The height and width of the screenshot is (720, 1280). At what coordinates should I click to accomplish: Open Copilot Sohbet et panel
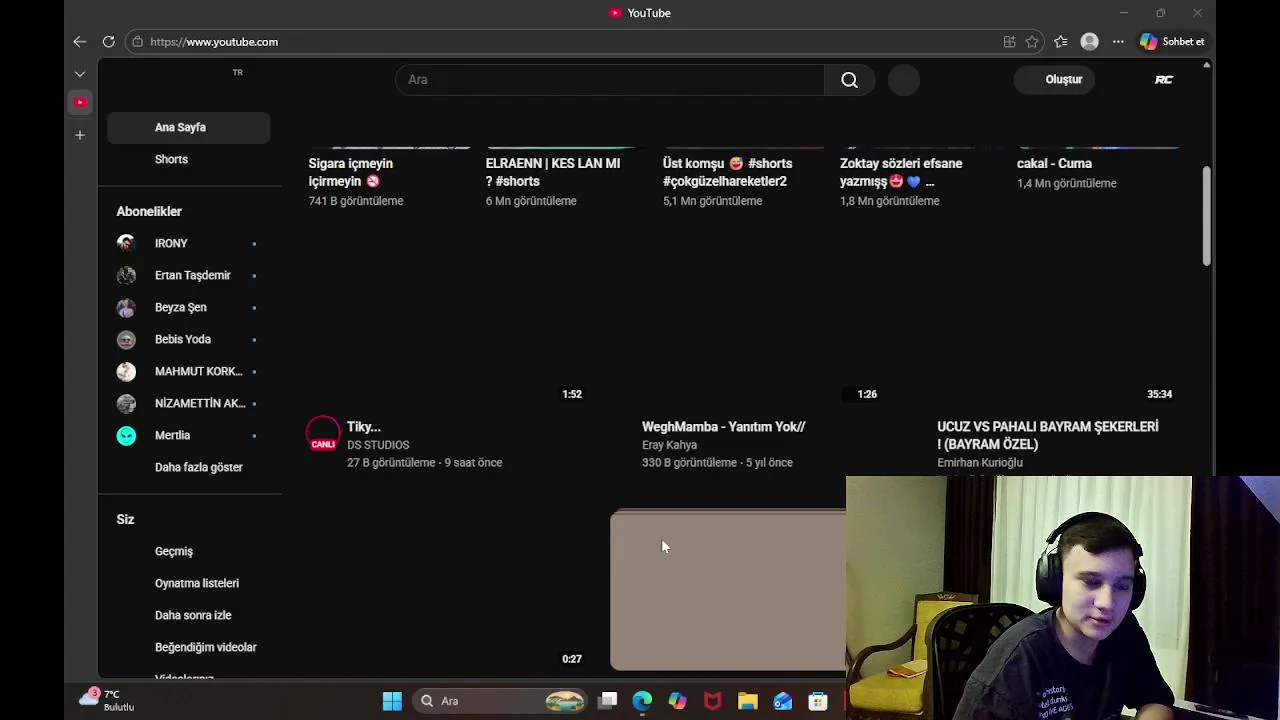pyautogui.click(x=1172, y=42)
